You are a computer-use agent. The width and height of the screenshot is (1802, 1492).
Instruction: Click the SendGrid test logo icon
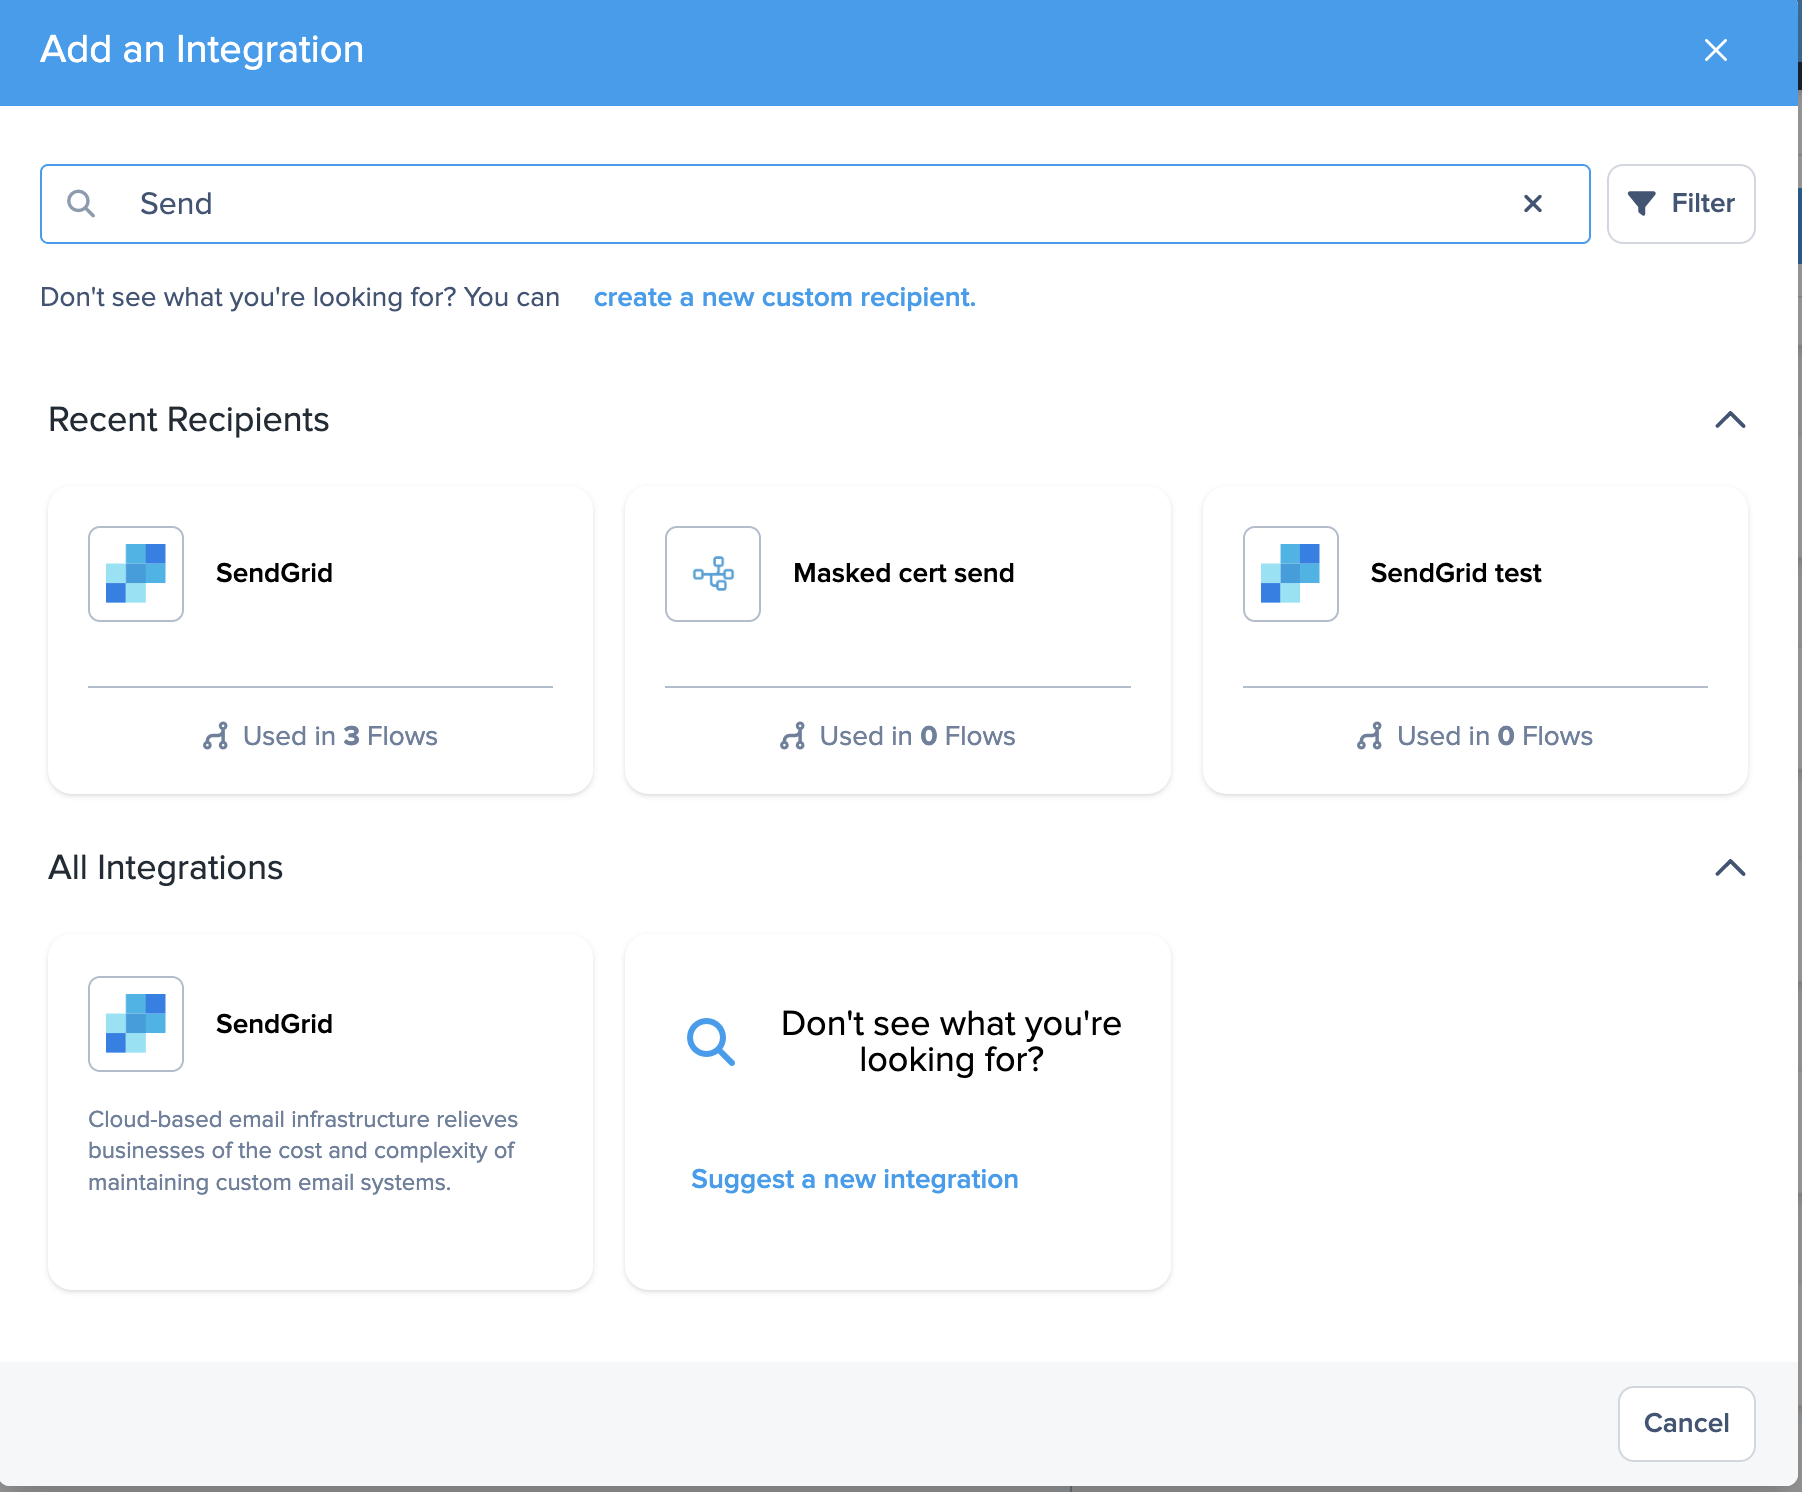(1290, 574)
